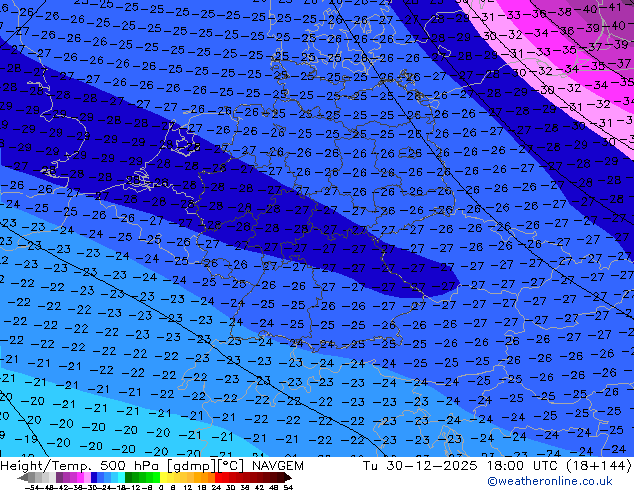Open the weatheronline.co.uk copyright link

point(549,481)
